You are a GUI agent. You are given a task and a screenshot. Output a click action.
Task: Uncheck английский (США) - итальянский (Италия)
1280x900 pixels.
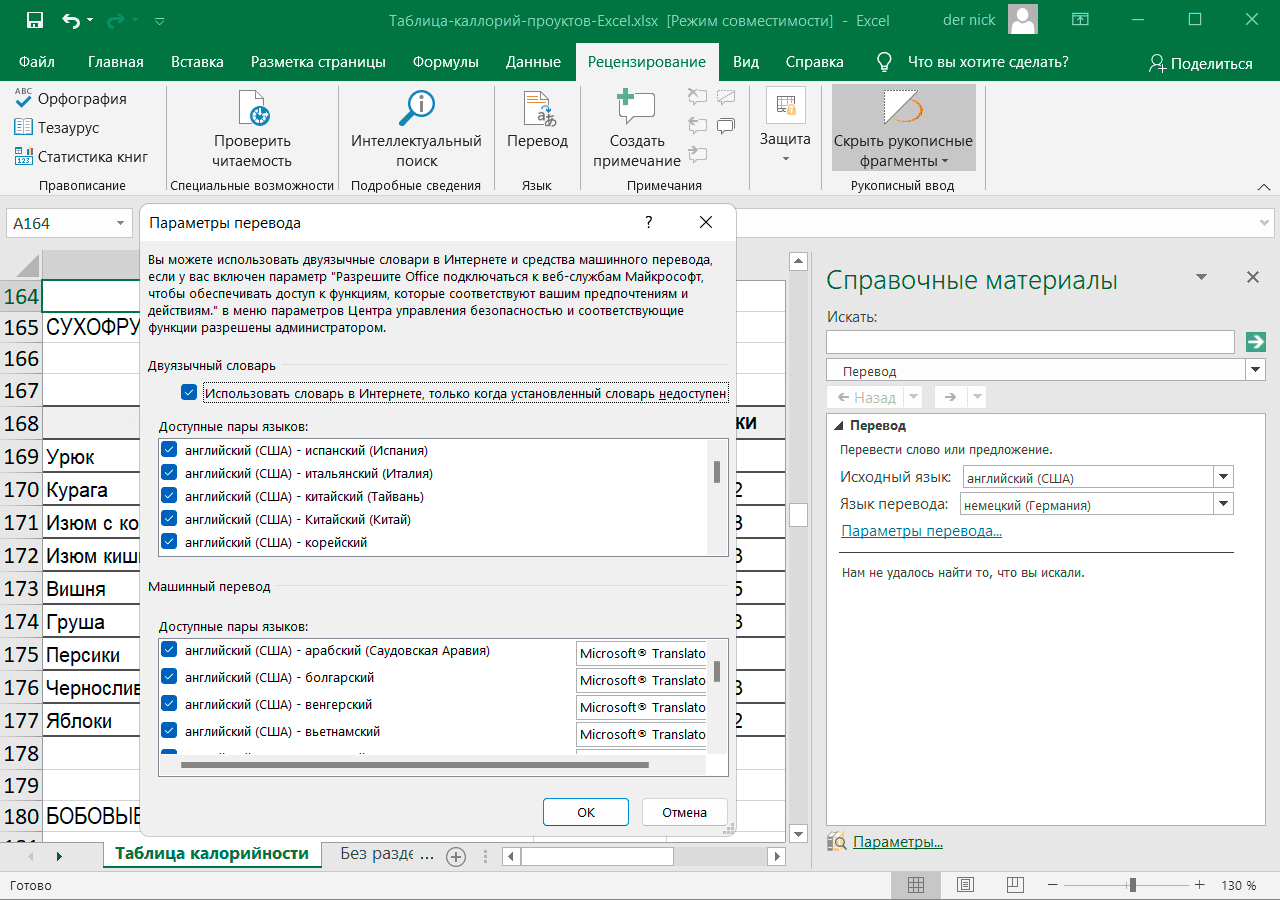169,473
